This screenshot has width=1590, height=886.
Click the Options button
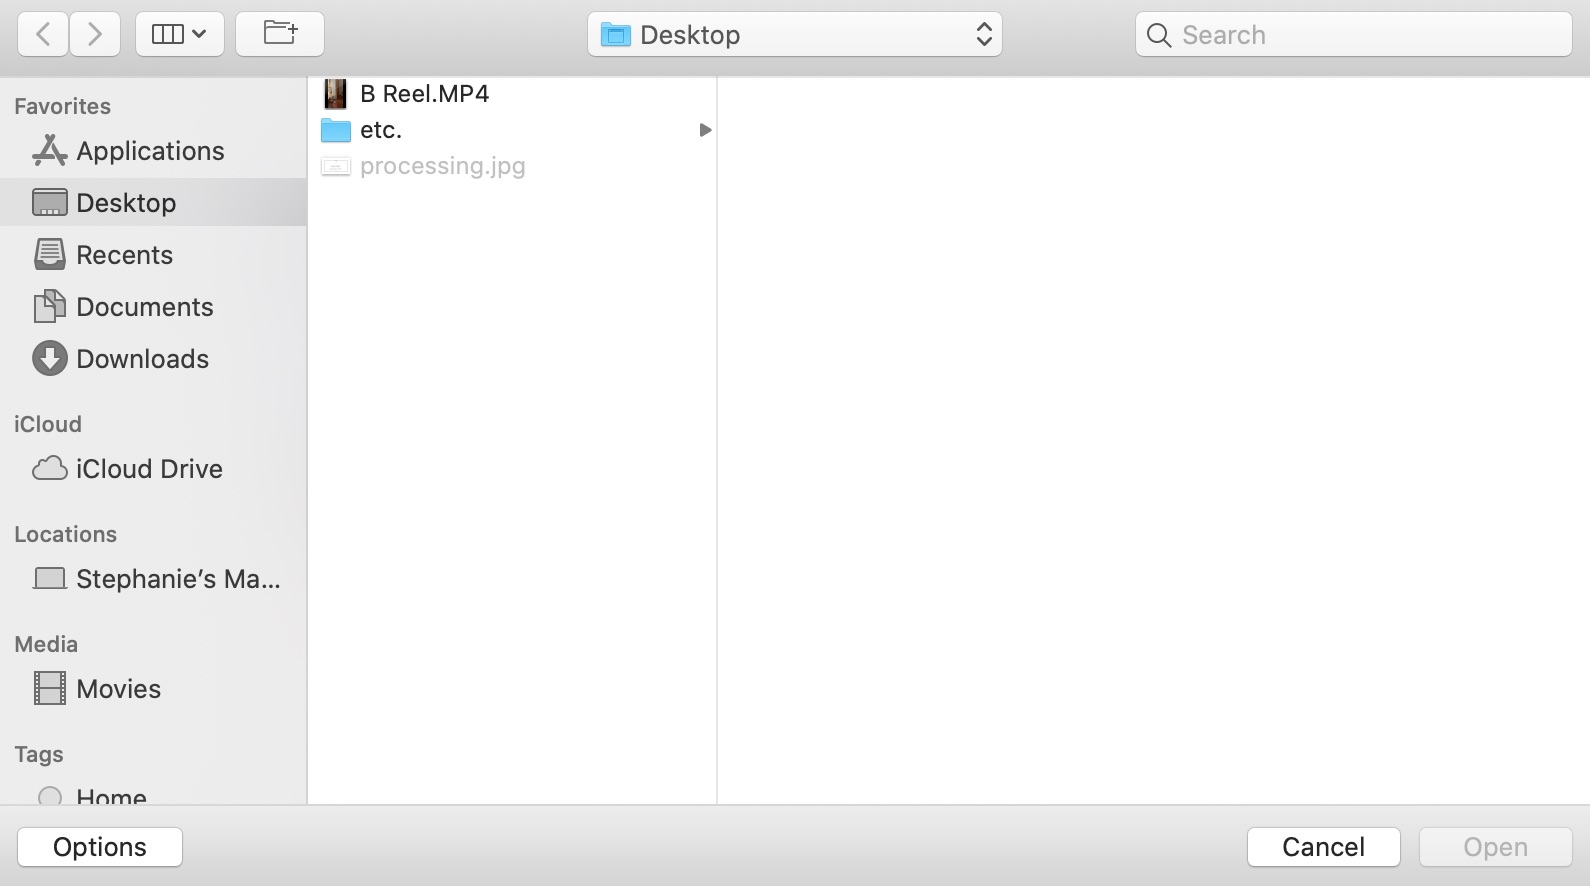100,847
